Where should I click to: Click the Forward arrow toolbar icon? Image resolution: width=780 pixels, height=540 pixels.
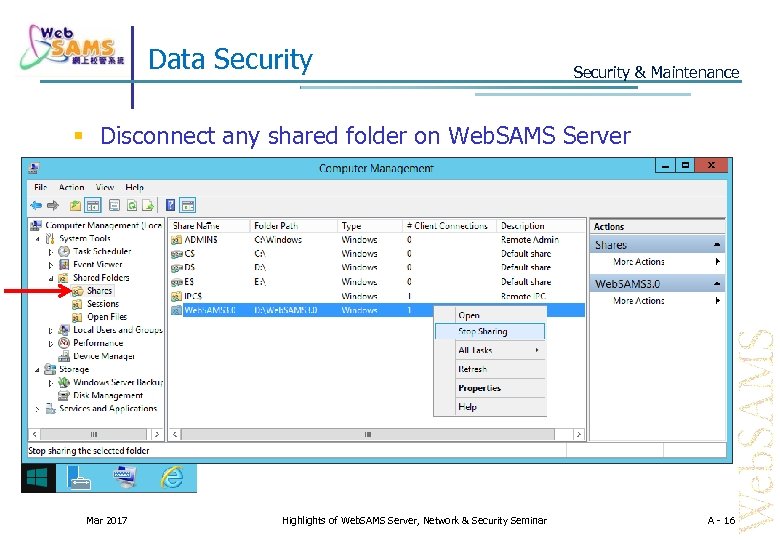[x=53, y=205]
